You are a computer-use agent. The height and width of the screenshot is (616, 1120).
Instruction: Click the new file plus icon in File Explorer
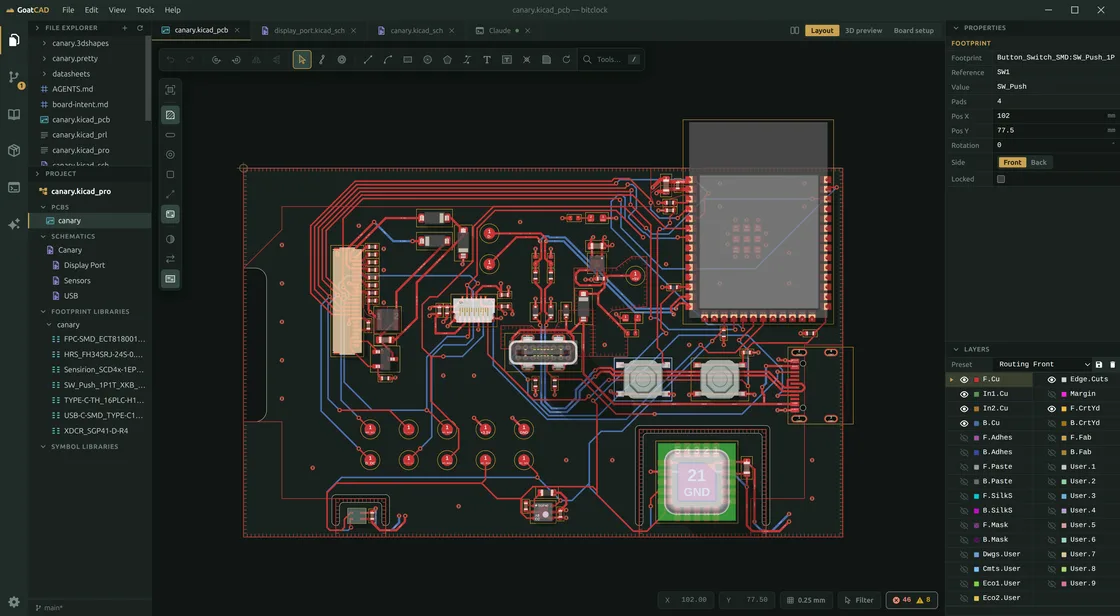[124, 28]
